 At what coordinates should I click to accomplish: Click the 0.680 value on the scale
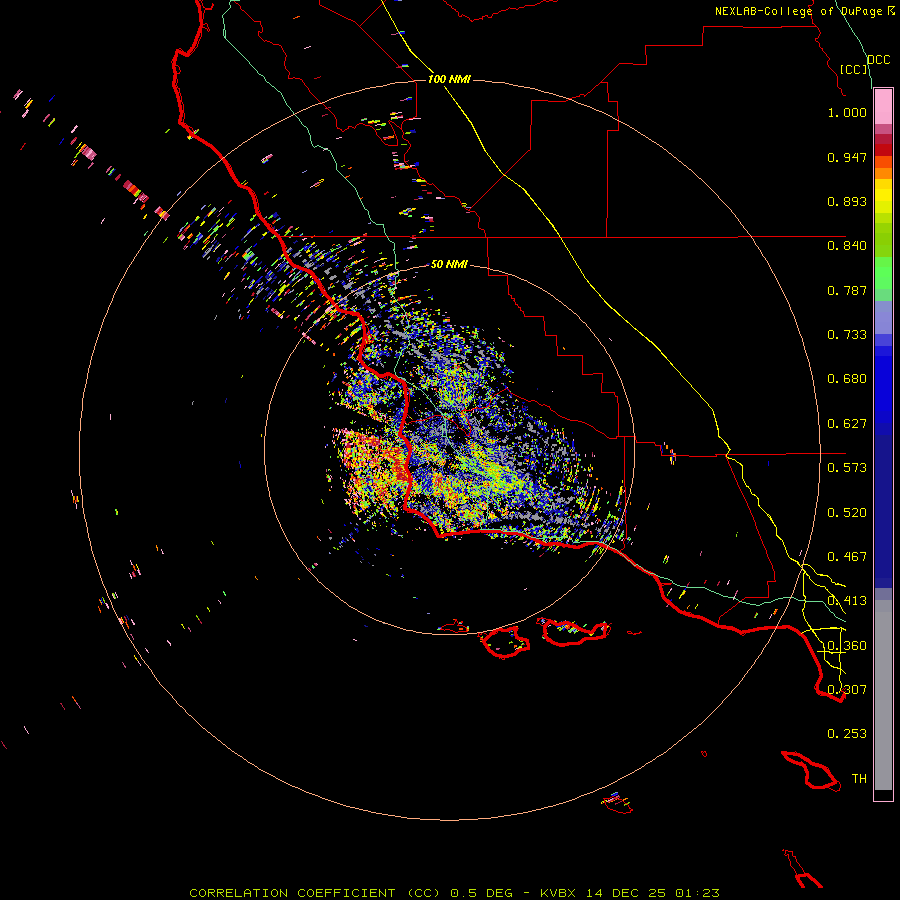coord(847,379)
